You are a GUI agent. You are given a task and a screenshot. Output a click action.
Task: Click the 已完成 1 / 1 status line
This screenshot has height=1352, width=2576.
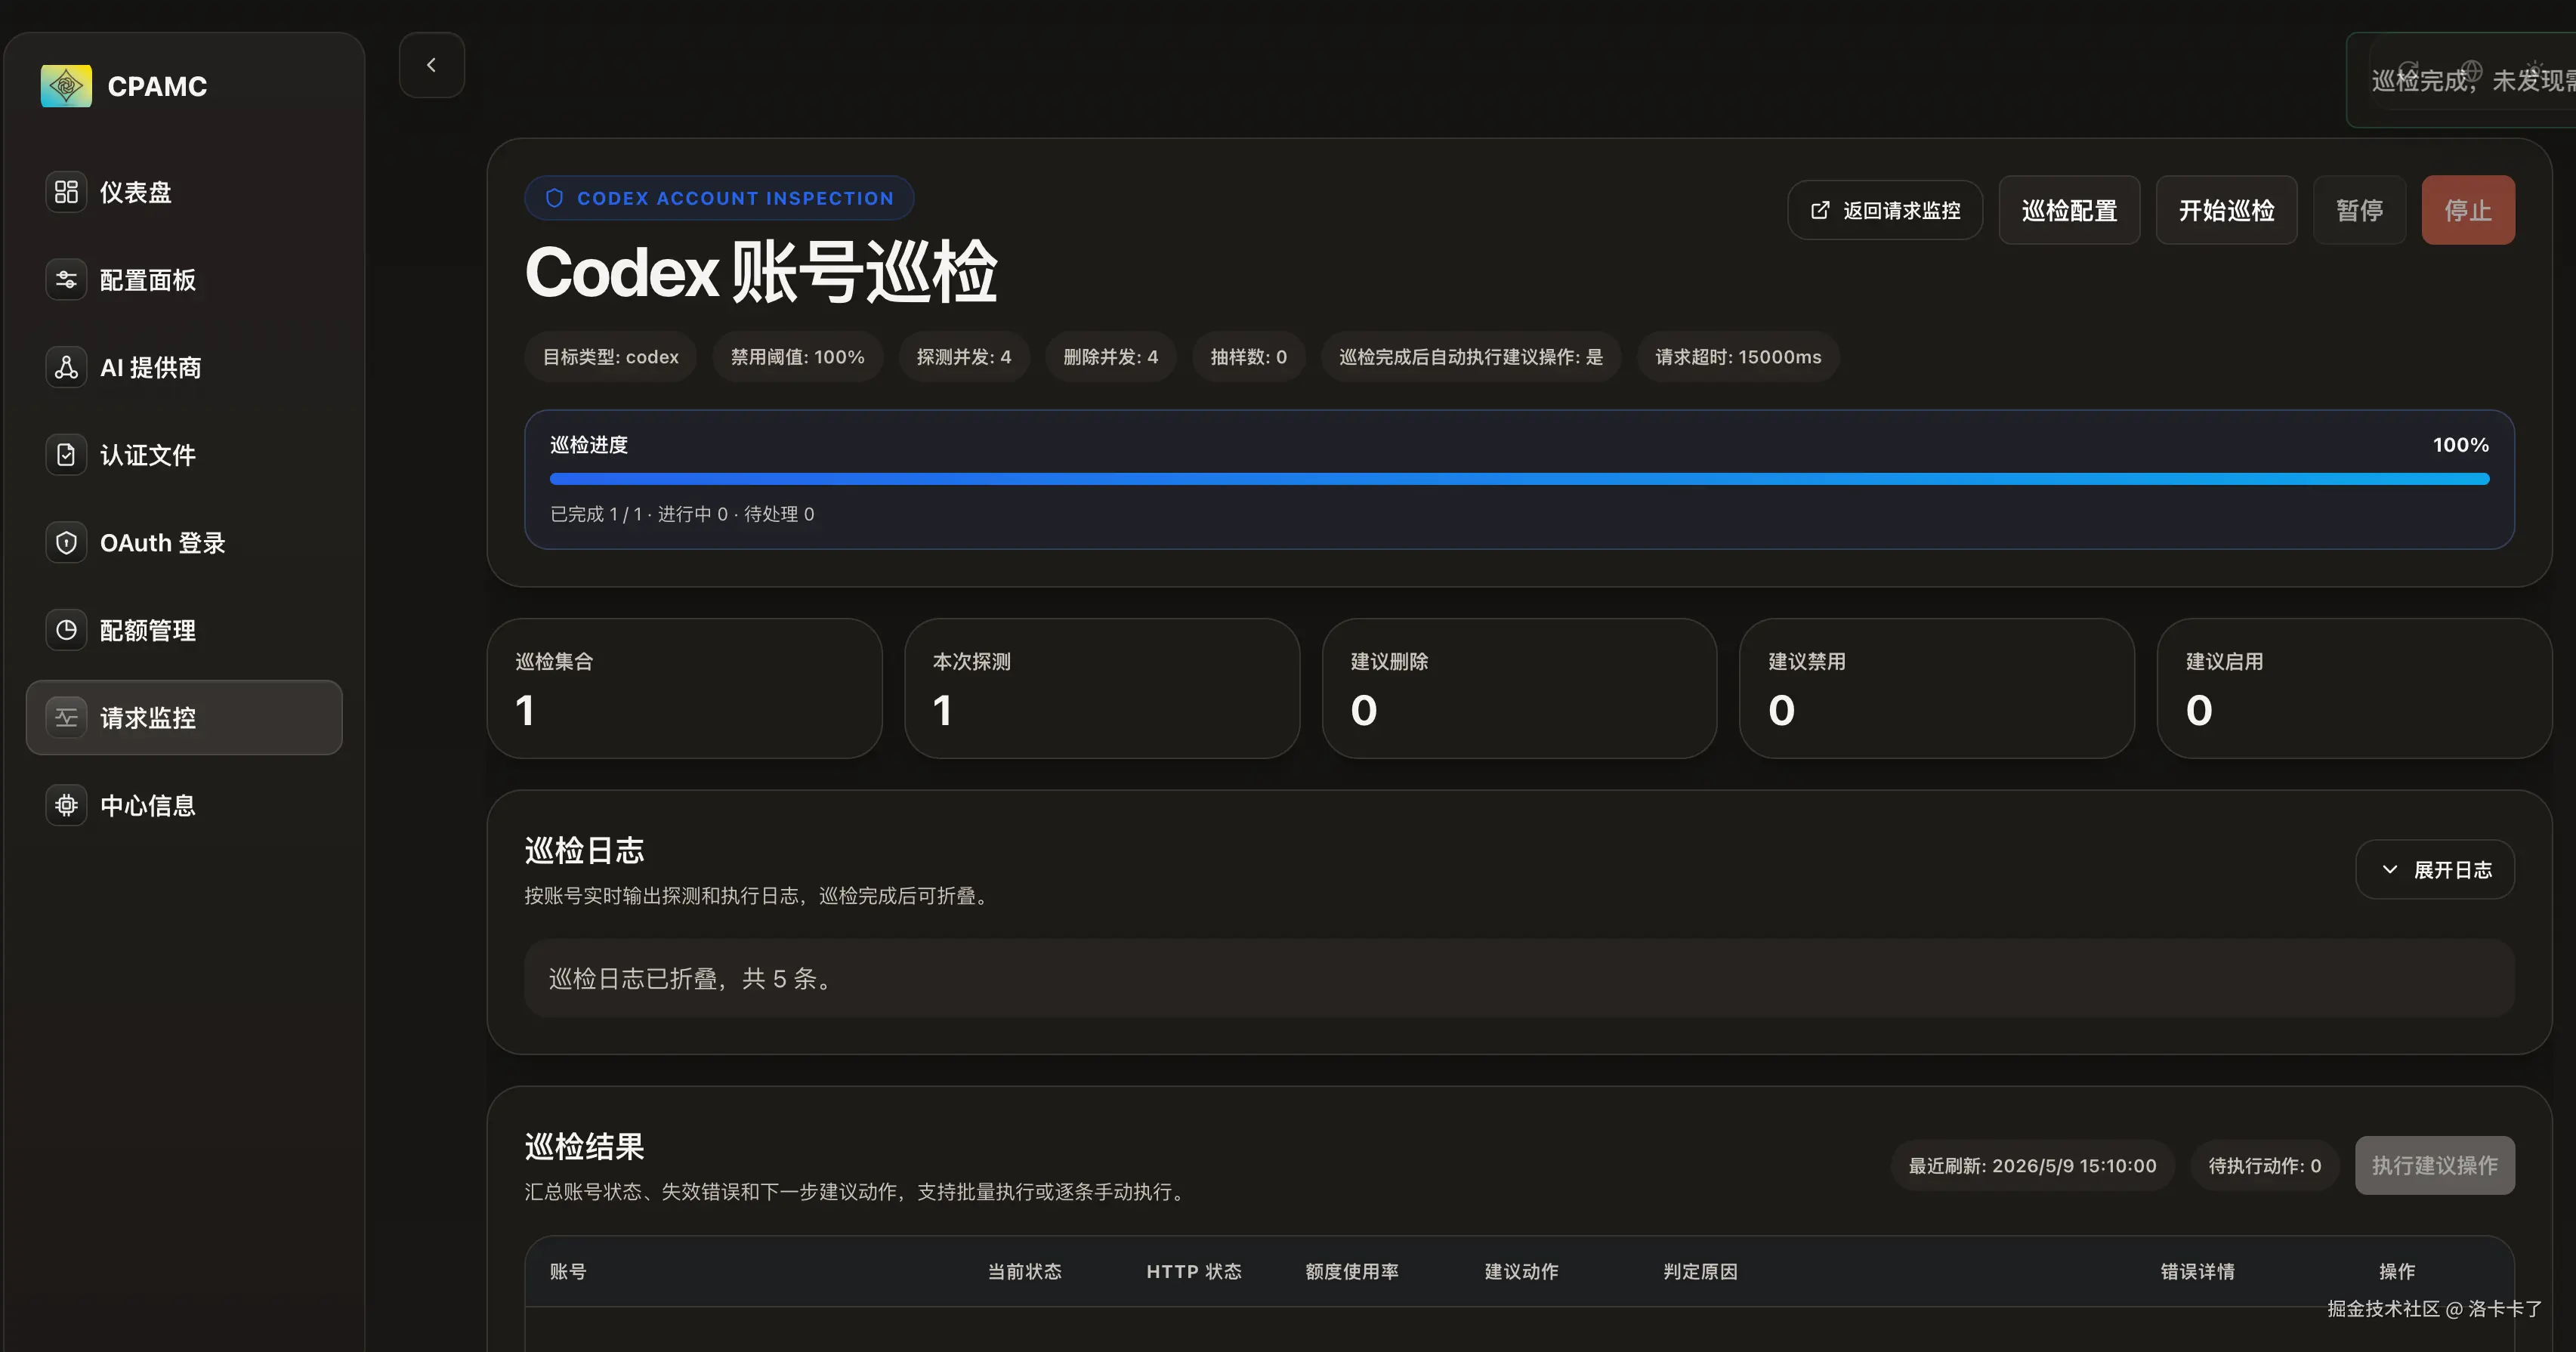click(682, 514)
